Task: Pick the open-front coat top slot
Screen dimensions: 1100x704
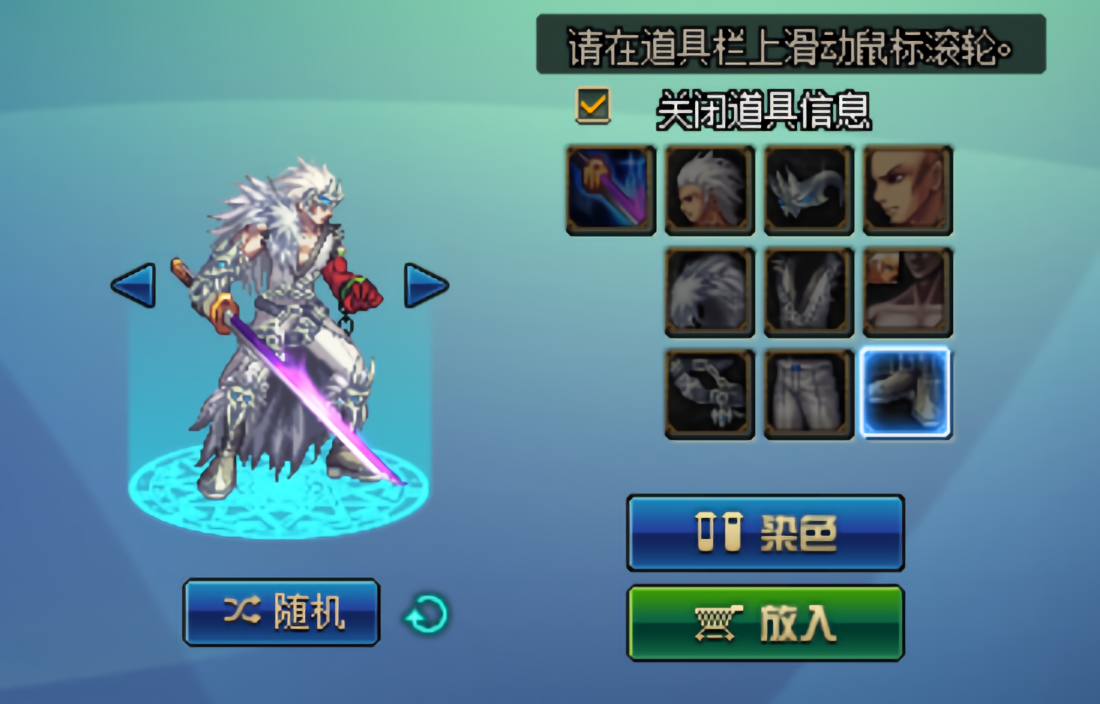Action: tap(809, 292)
